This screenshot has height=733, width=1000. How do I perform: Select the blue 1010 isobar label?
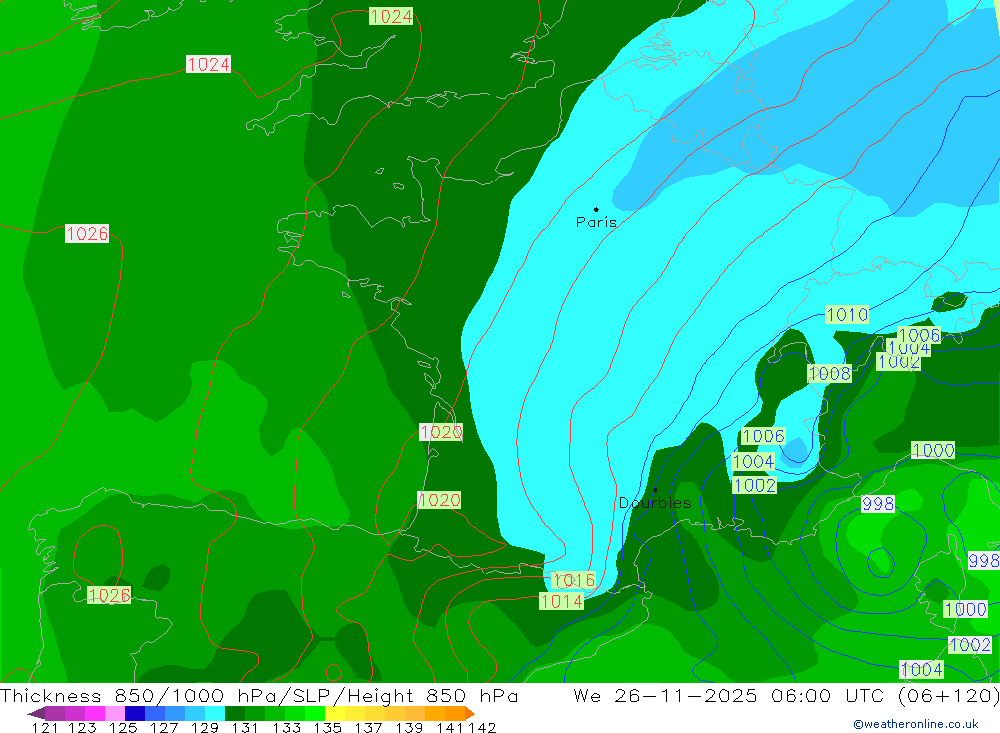847,315
